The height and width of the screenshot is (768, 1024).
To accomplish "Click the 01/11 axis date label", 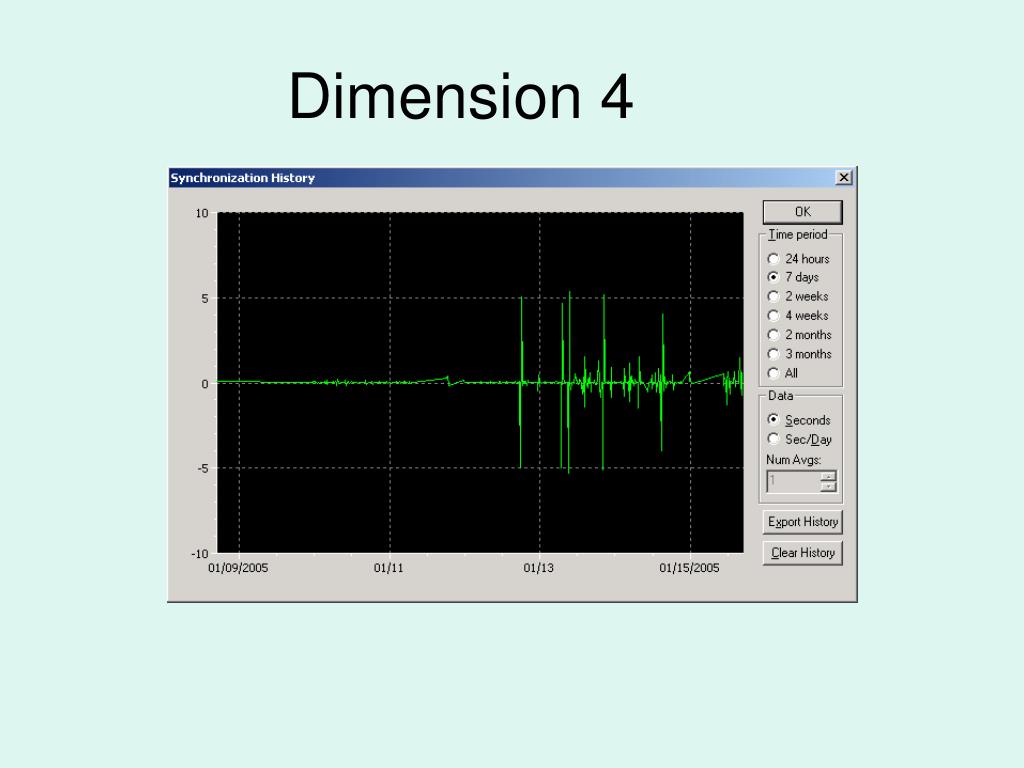I will click(389, 568).
